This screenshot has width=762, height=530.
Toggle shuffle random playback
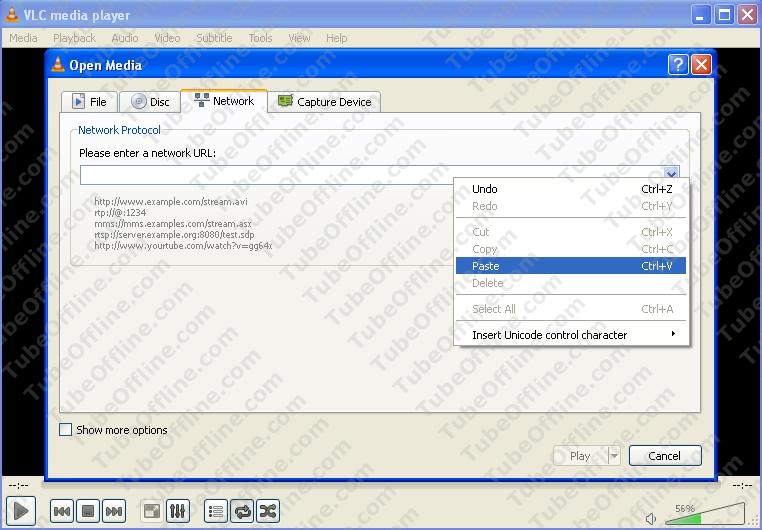[x=268, y=511]
